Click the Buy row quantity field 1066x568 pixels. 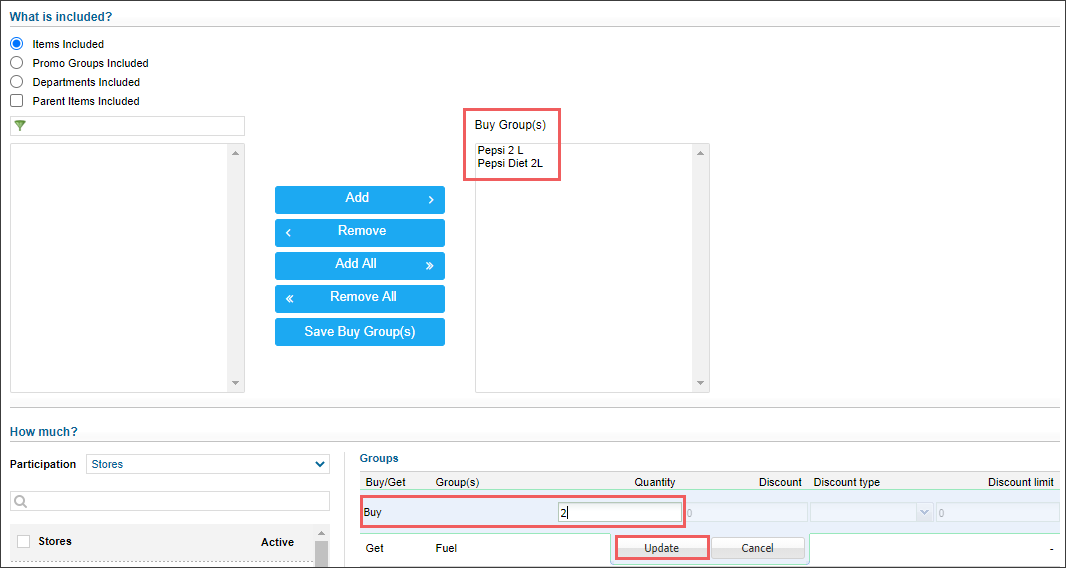(x=619, y=512)
